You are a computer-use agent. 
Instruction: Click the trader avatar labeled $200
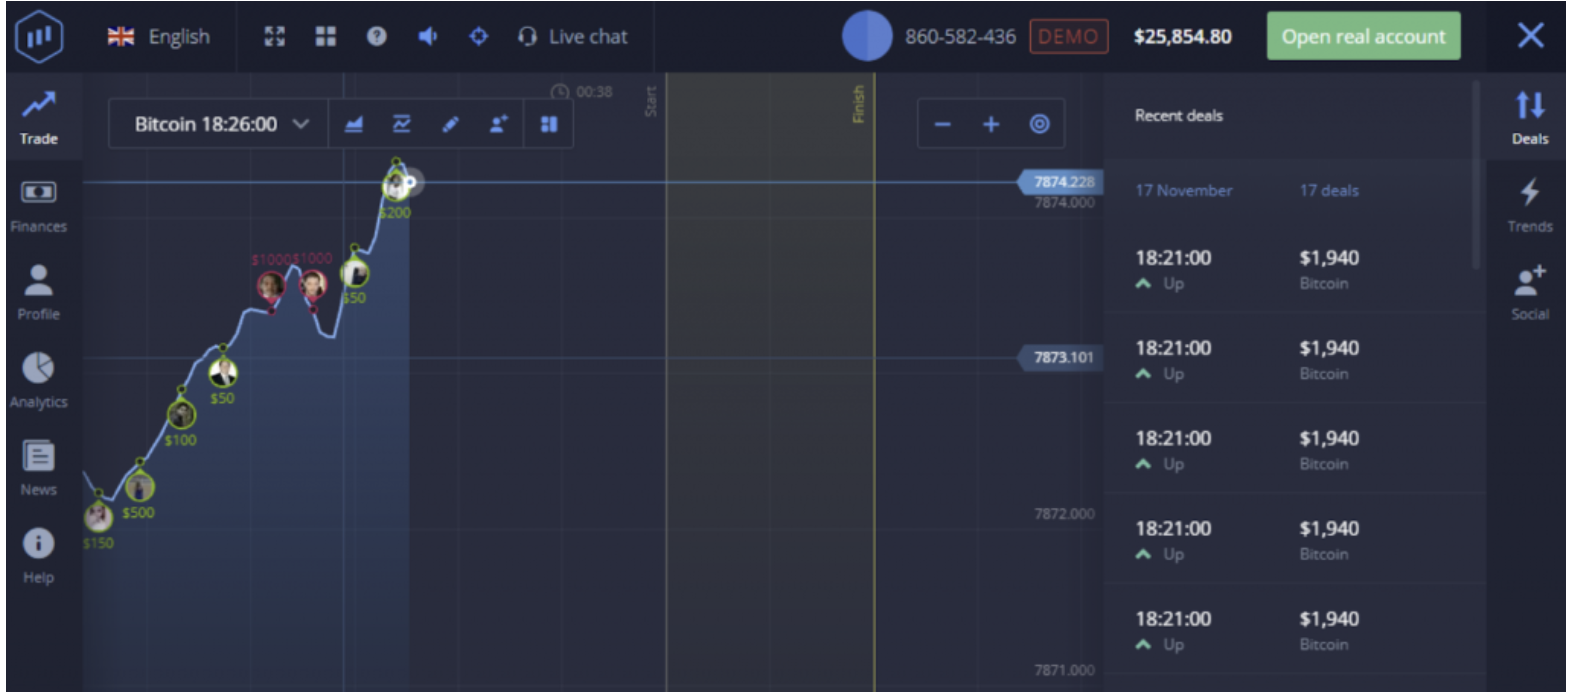coord(396,185)
